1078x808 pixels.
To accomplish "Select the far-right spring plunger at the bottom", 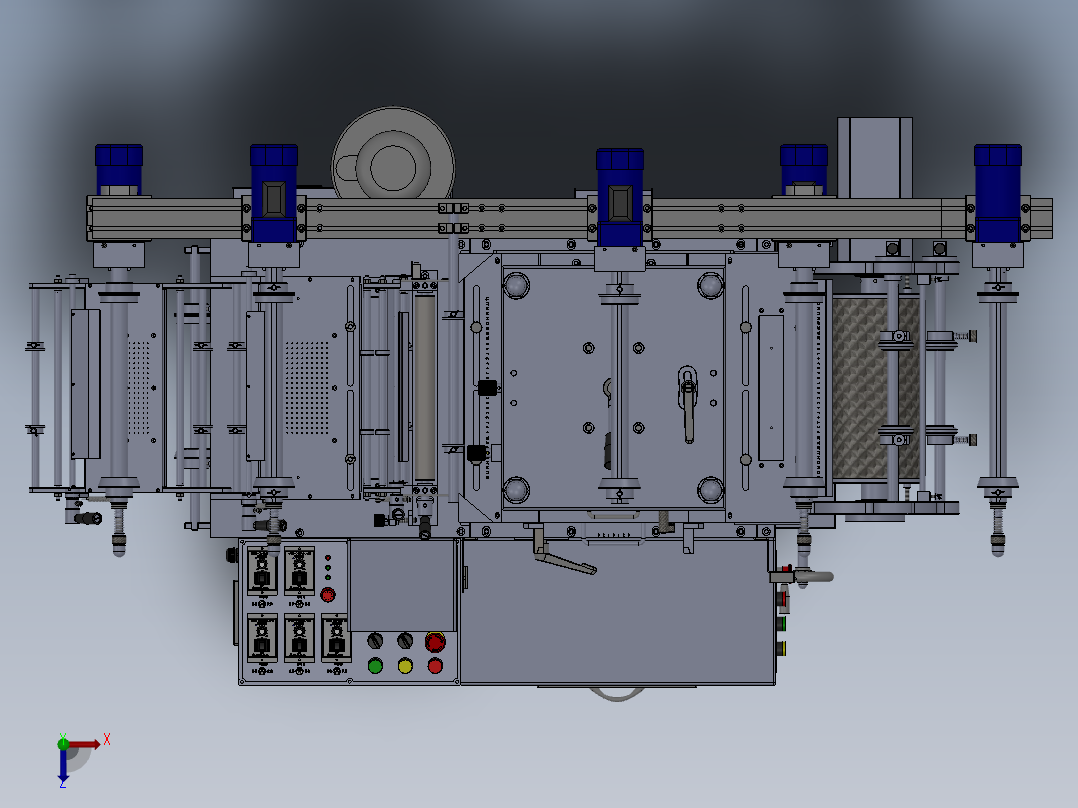I will coord(998,530).
